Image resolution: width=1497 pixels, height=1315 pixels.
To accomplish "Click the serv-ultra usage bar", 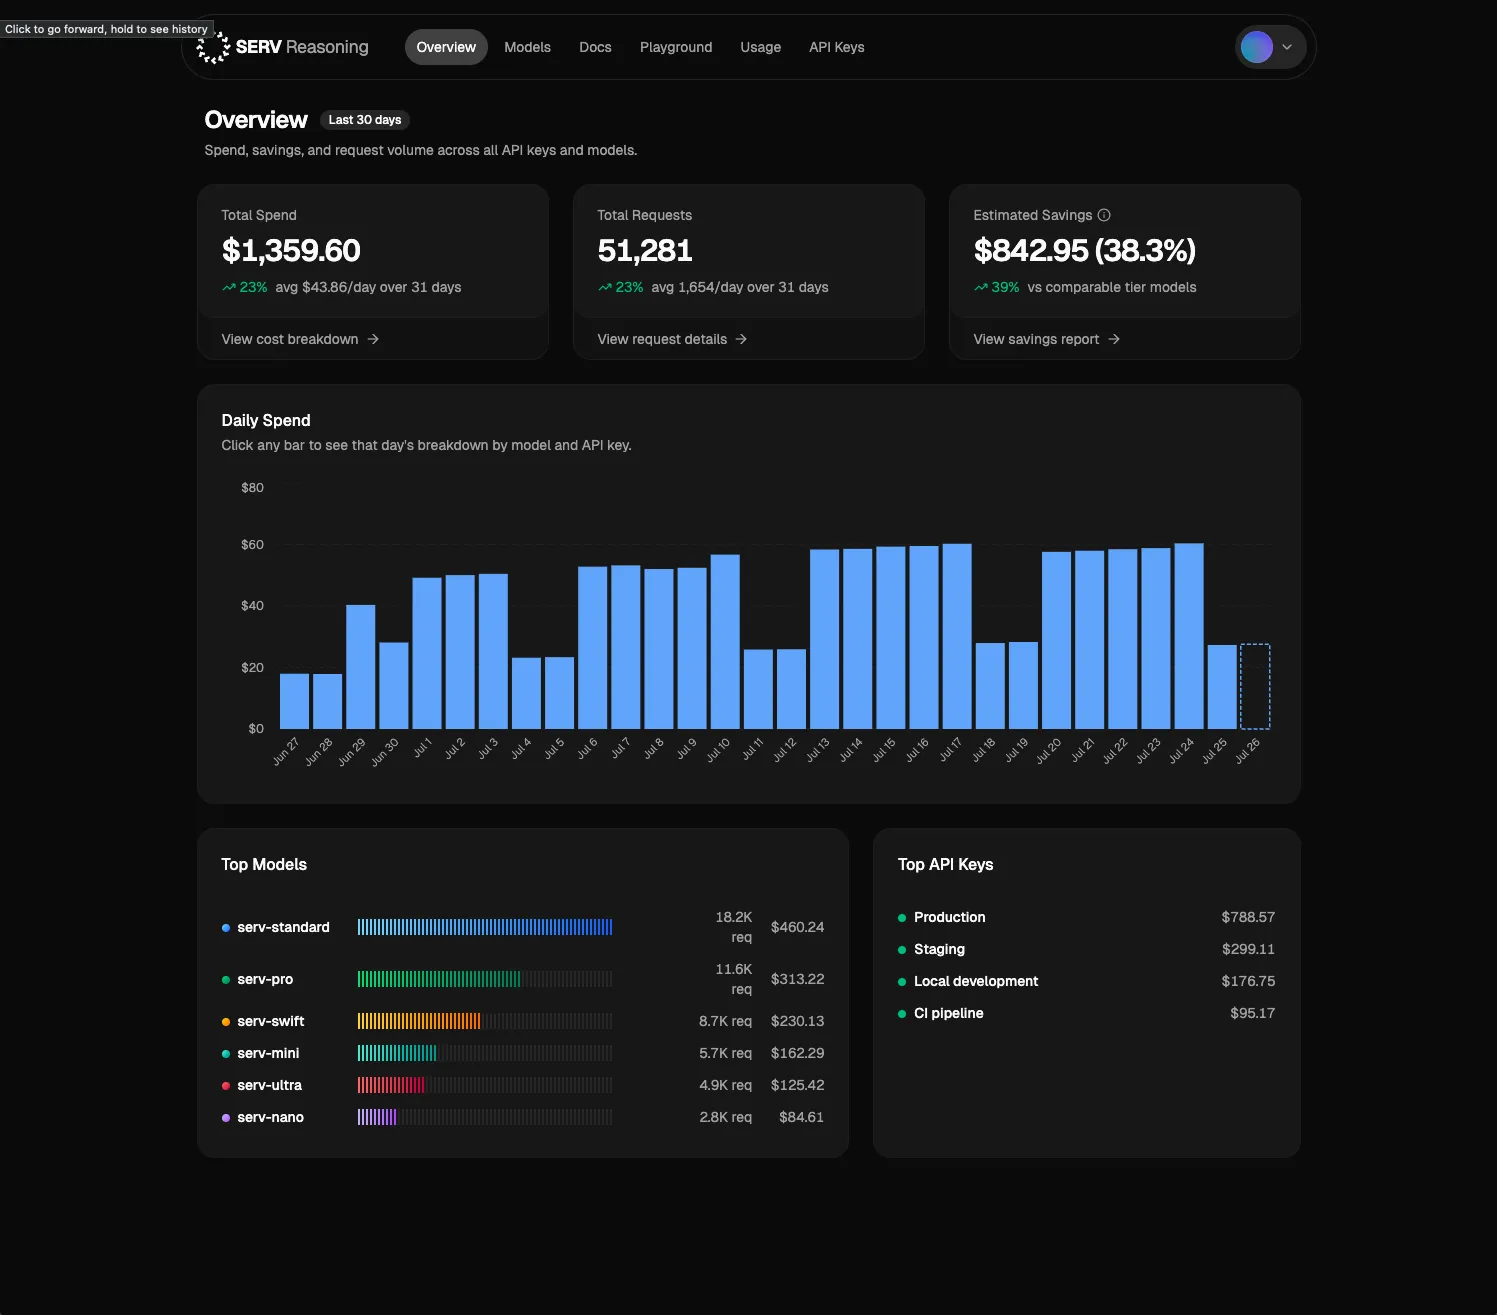I will 485,1085.
